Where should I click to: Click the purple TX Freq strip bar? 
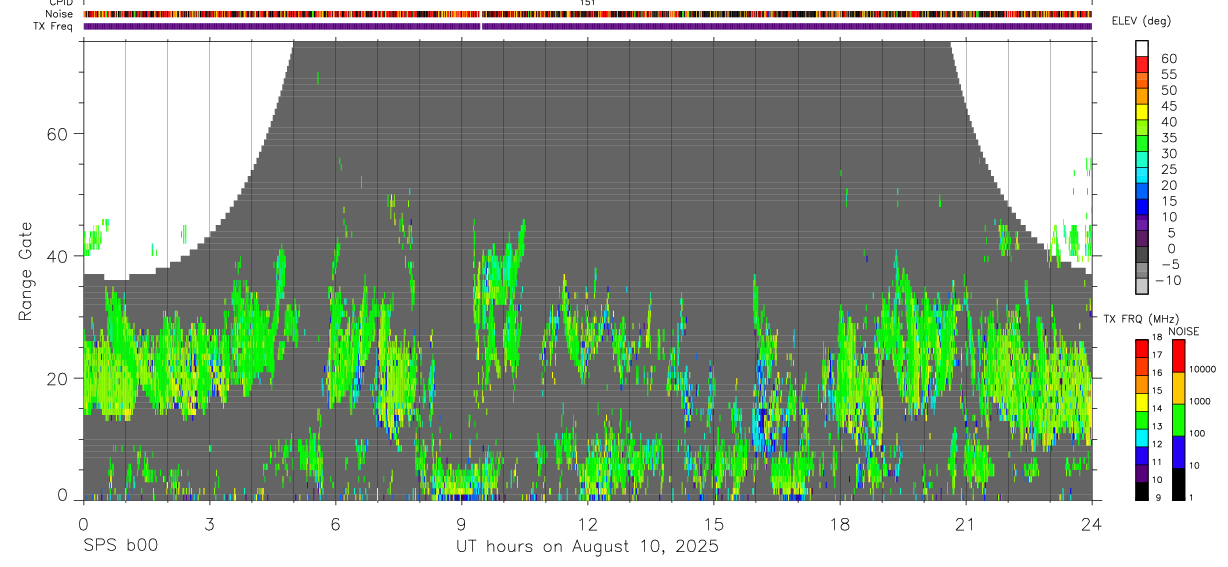pyautogui.click(x=587, y=26)
